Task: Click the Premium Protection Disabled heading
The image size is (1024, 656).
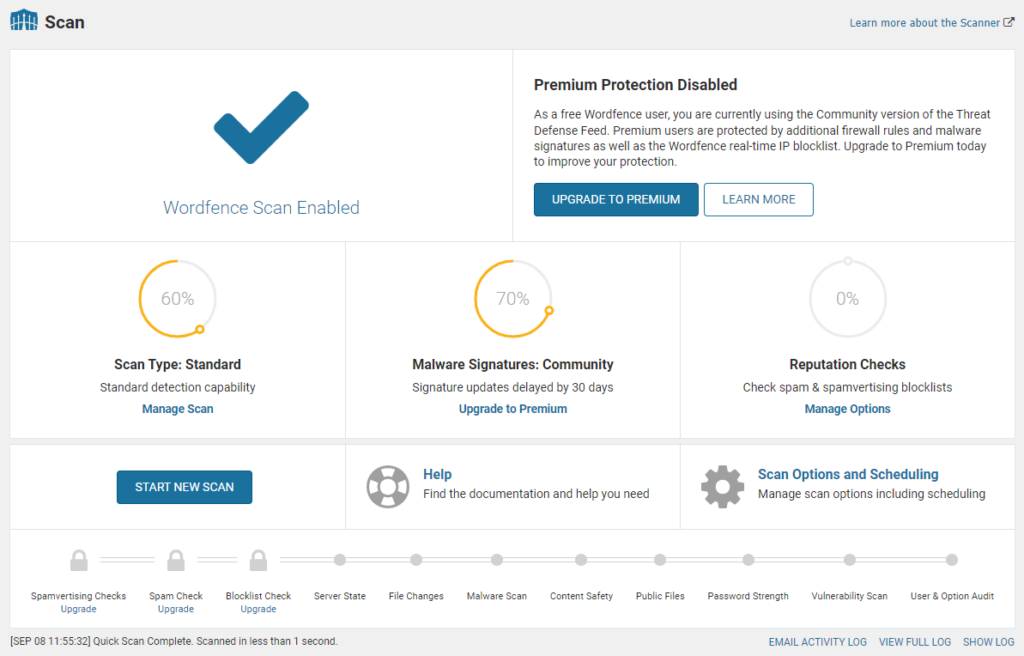Action: click(x=635, y=85)
